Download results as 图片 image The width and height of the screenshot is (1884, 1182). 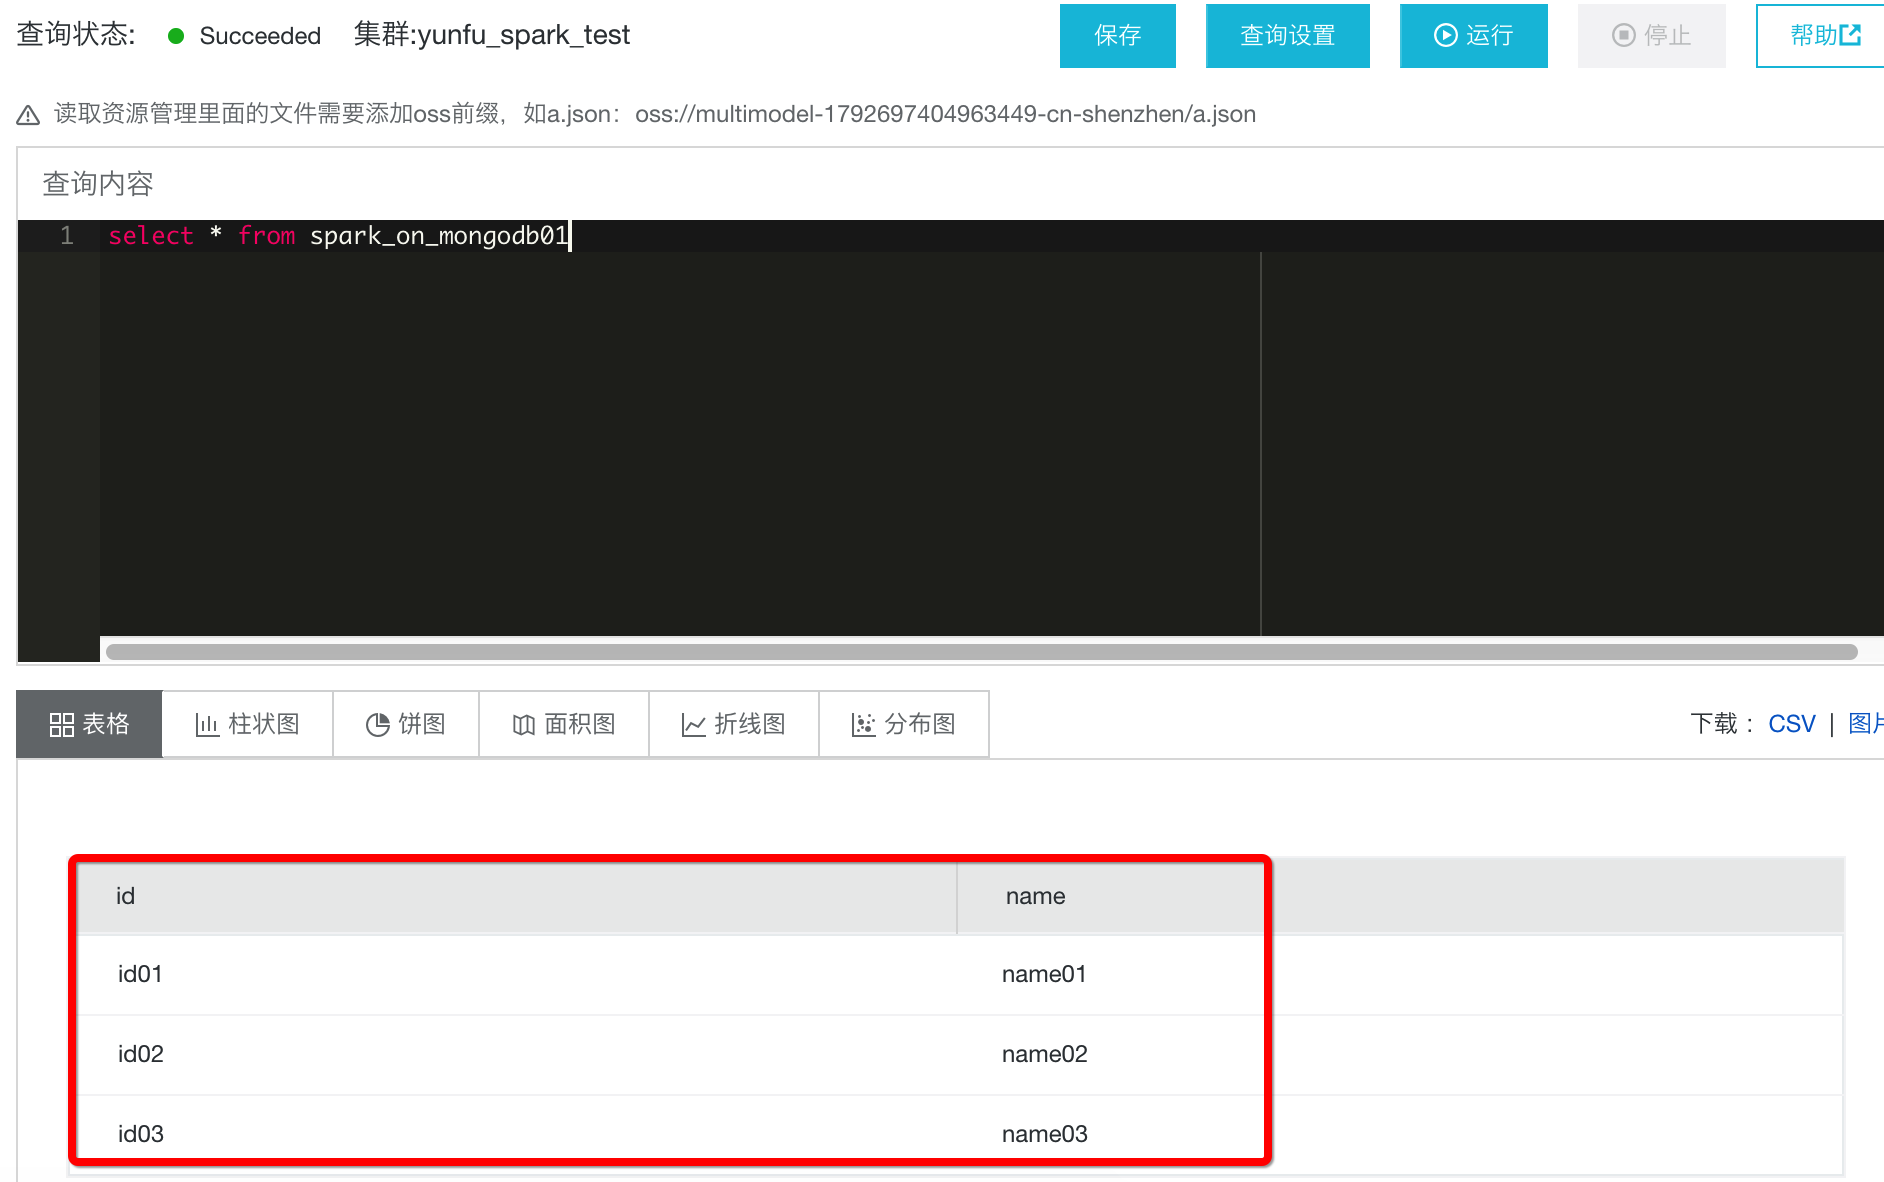coord(1866,724)
